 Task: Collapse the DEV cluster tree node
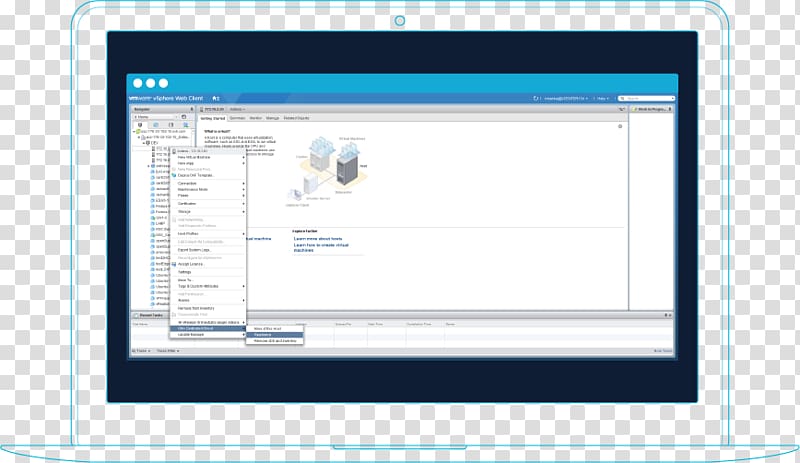(x=144, y=143)
